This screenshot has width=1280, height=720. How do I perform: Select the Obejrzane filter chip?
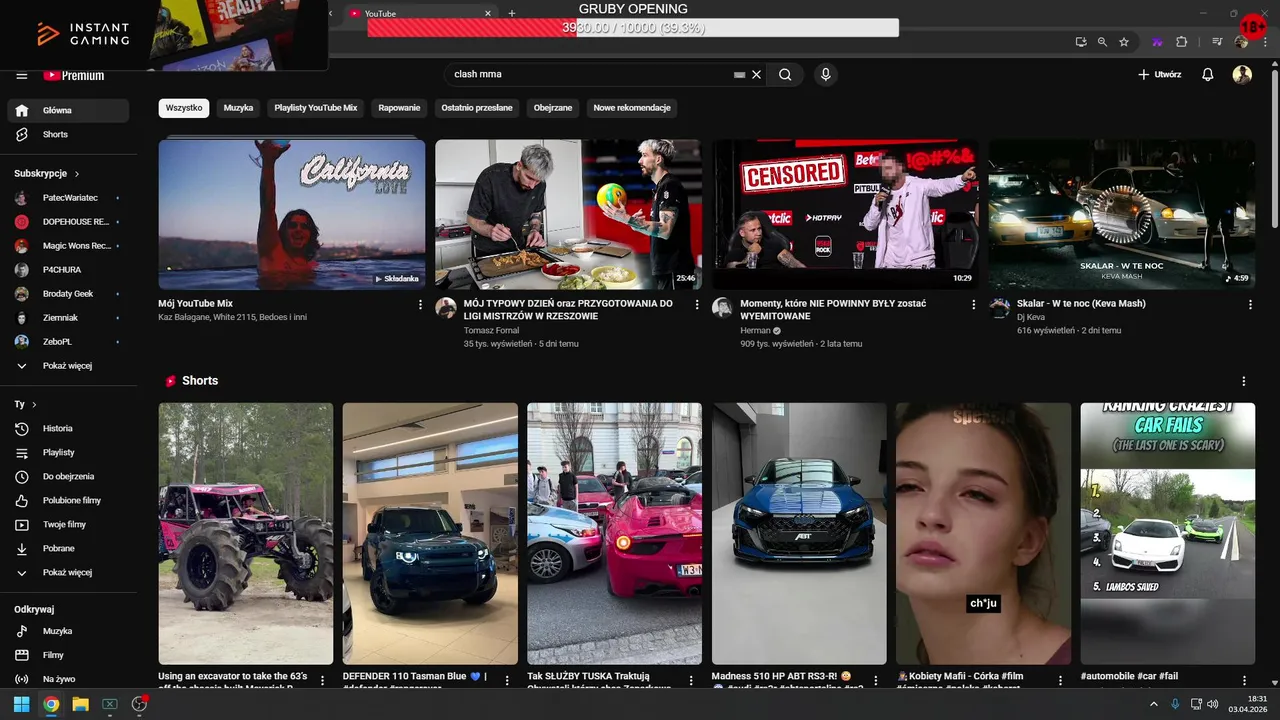[553, 107]
